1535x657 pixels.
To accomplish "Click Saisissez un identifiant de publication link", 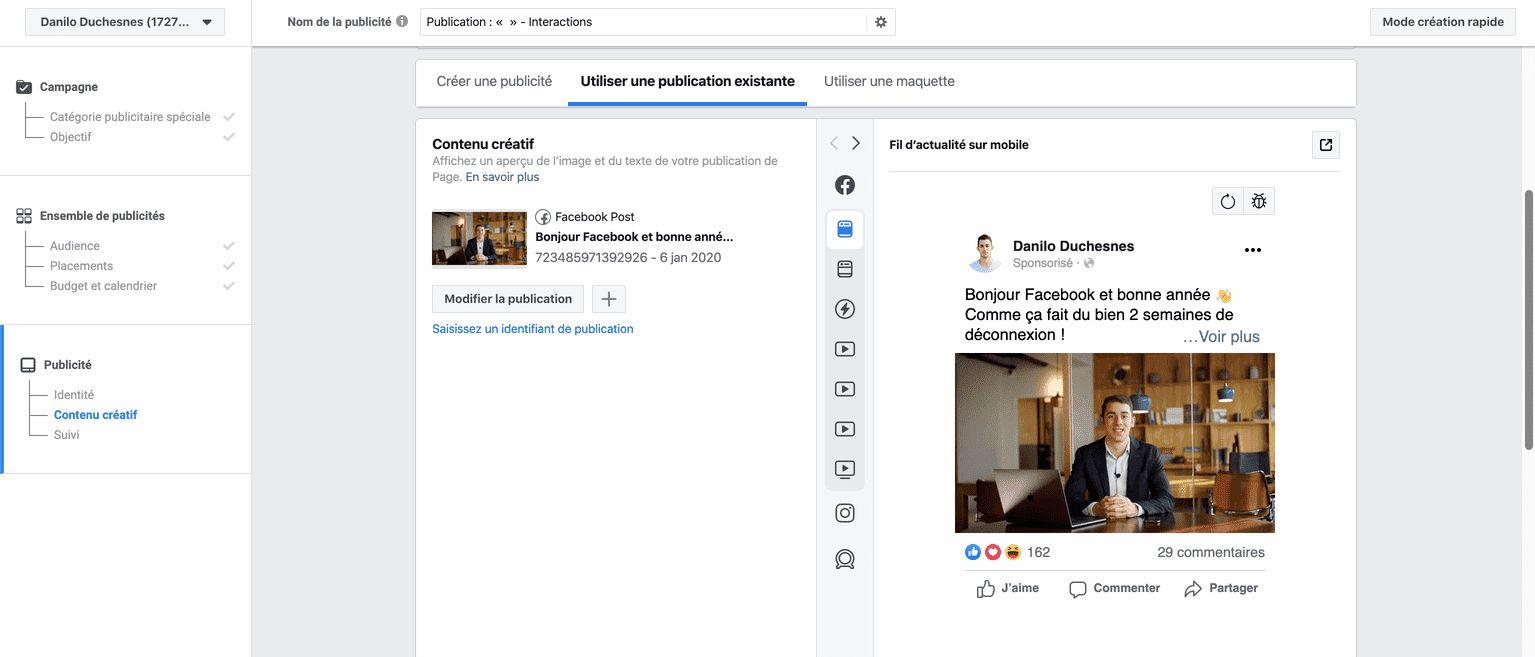I will click(x=532, y=329).
